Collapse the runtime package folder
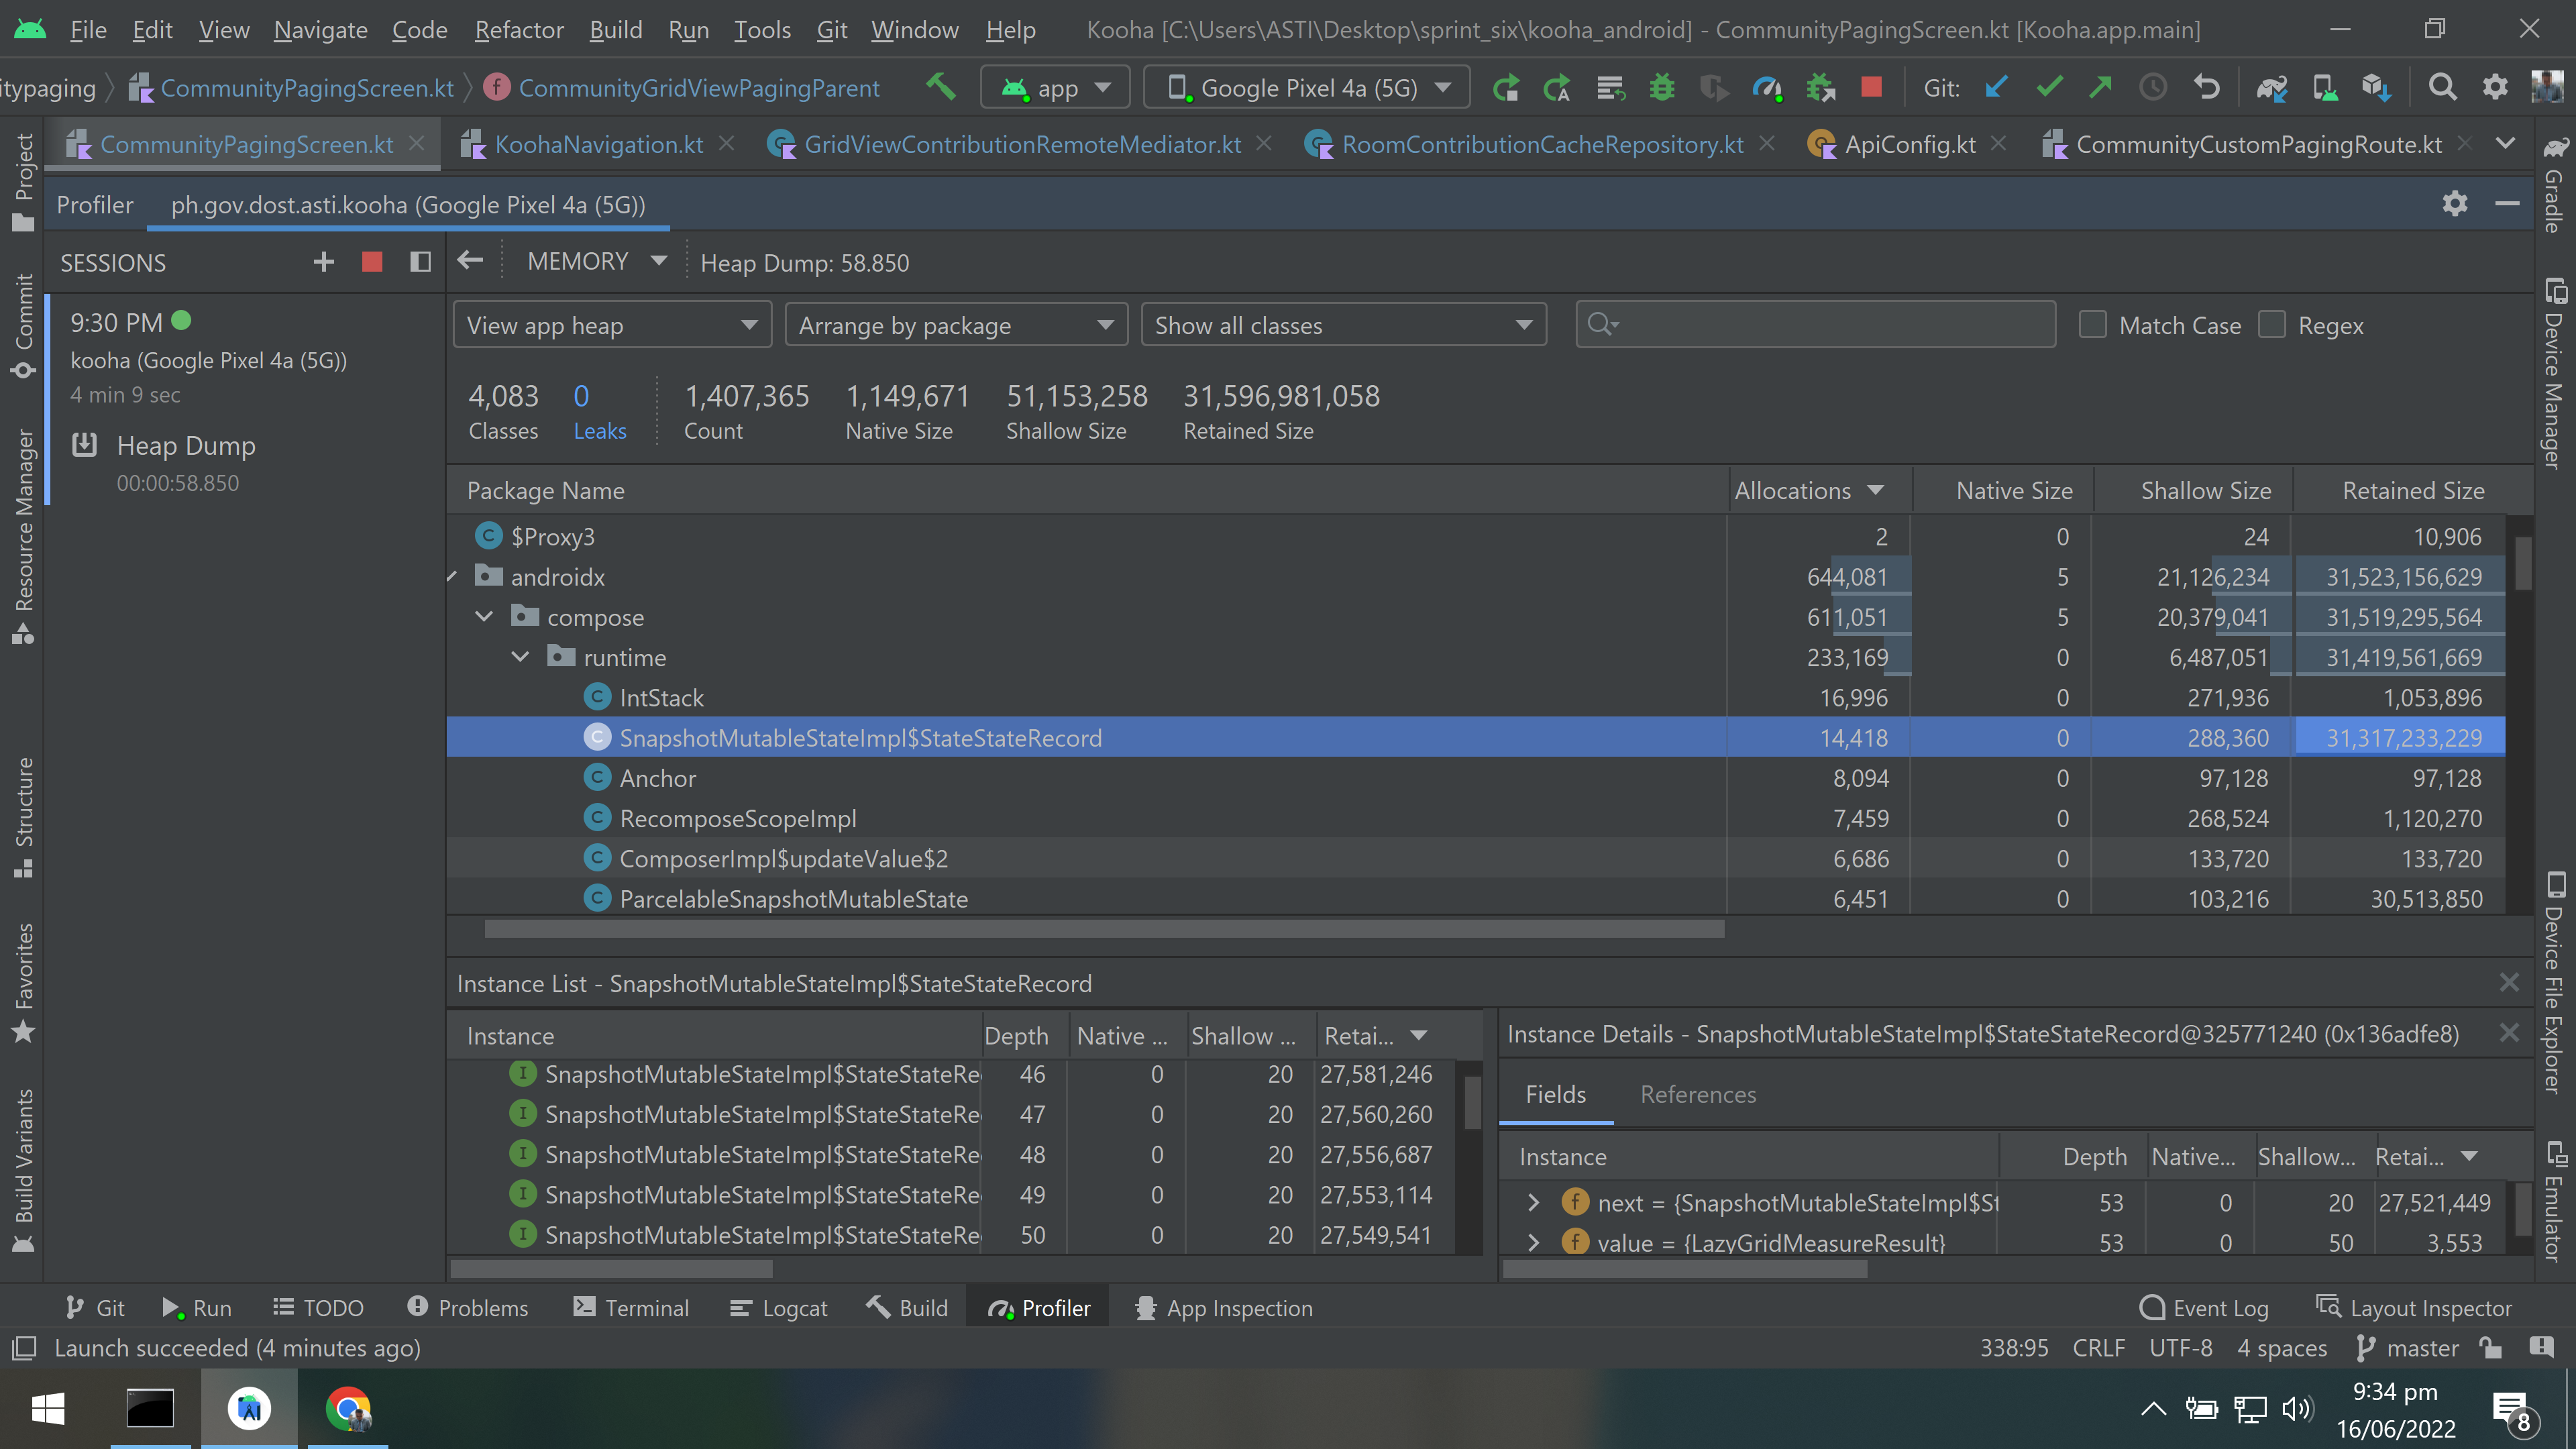The height and width of the screenshot is (1449, 2576). [521, 657]
